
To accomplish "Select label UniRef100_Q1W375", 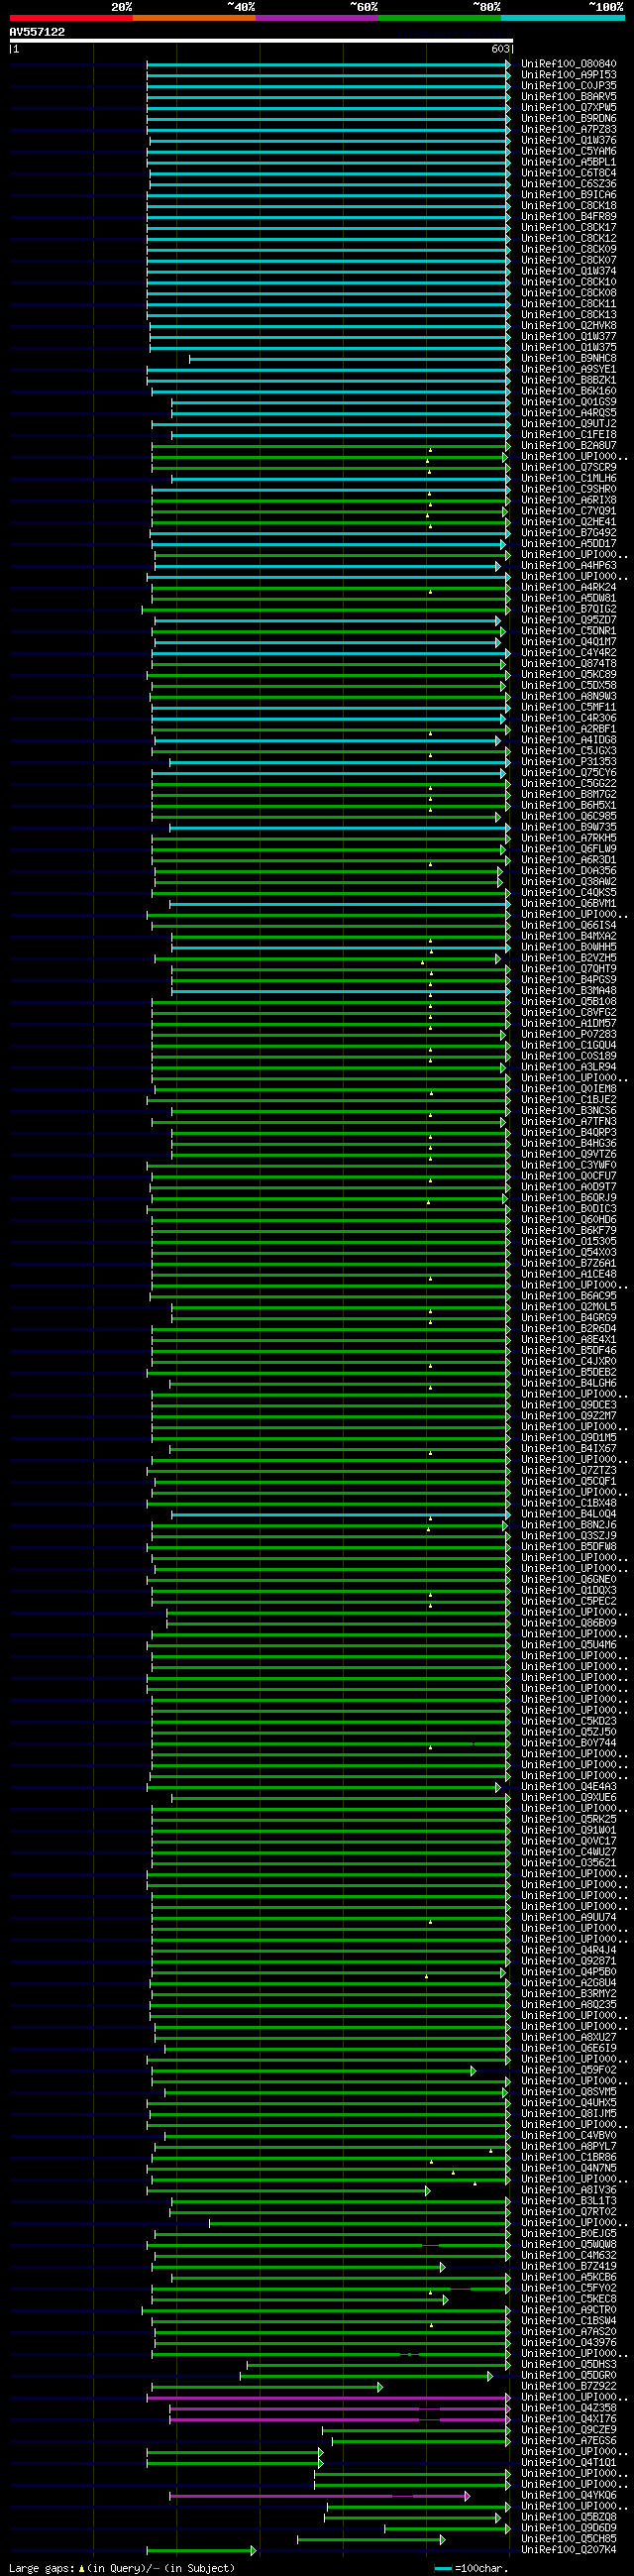I will (568, 348).
